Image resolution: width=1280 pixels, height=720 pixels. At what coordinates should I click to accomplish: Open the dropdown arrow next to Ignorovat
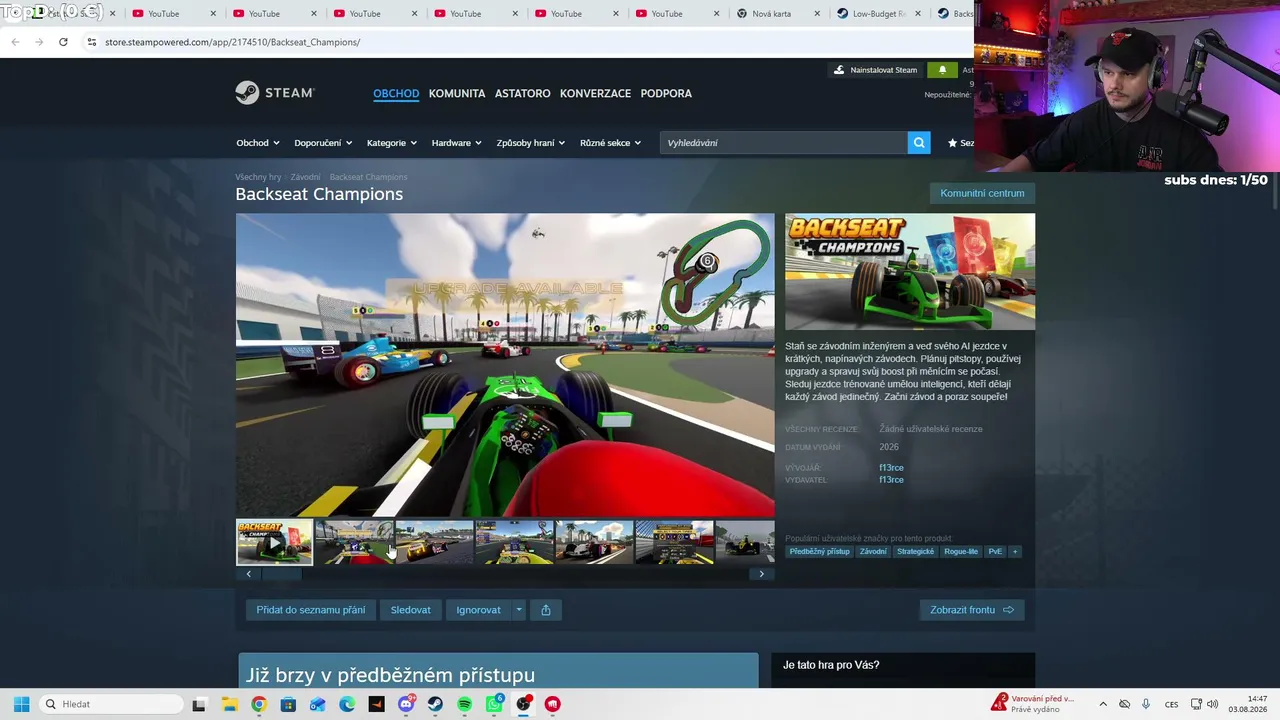tap(518, 610)
